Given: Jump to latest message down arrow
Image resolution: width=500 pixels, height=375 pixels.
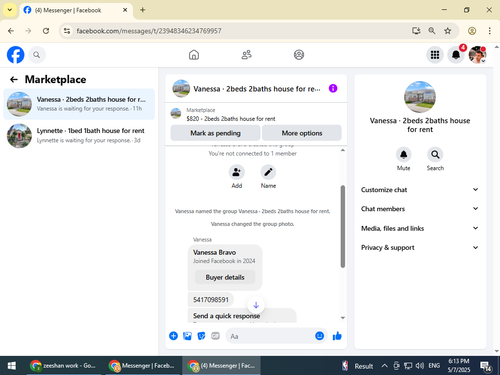Looking at the screenshot, I should (x=256, y=305).
